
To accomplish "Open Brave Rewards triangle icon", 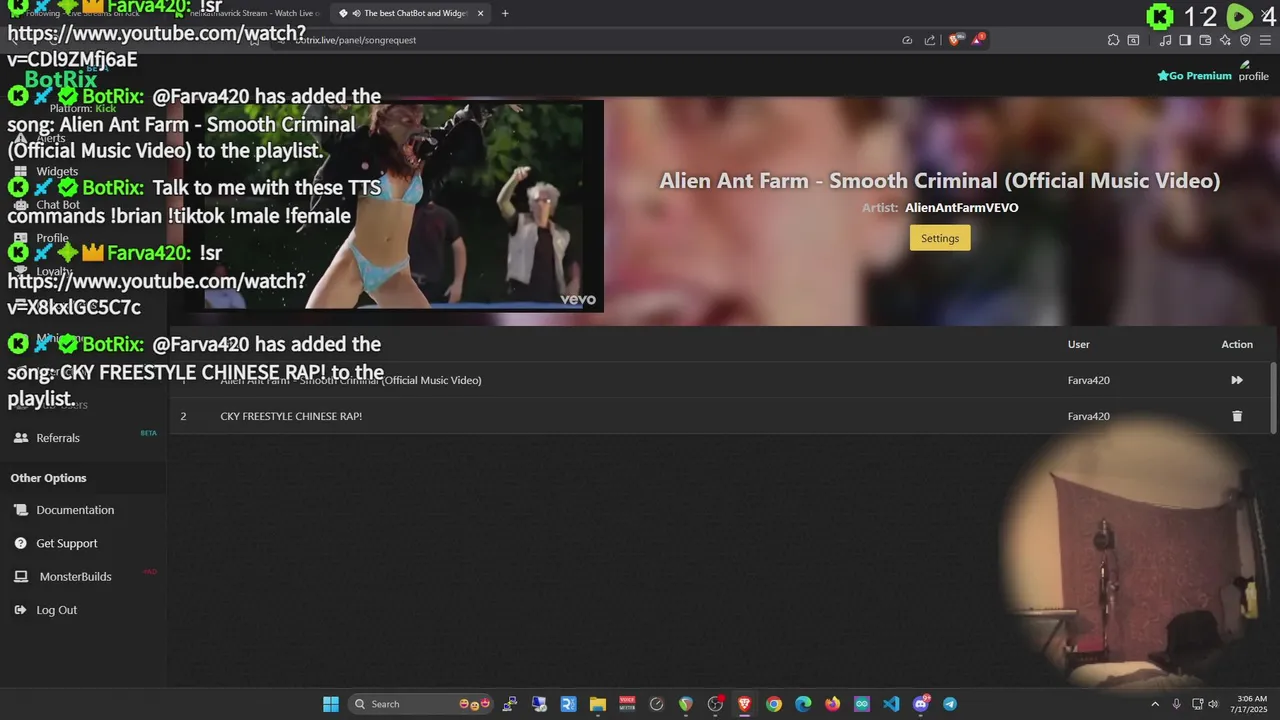I will [977, 40].
